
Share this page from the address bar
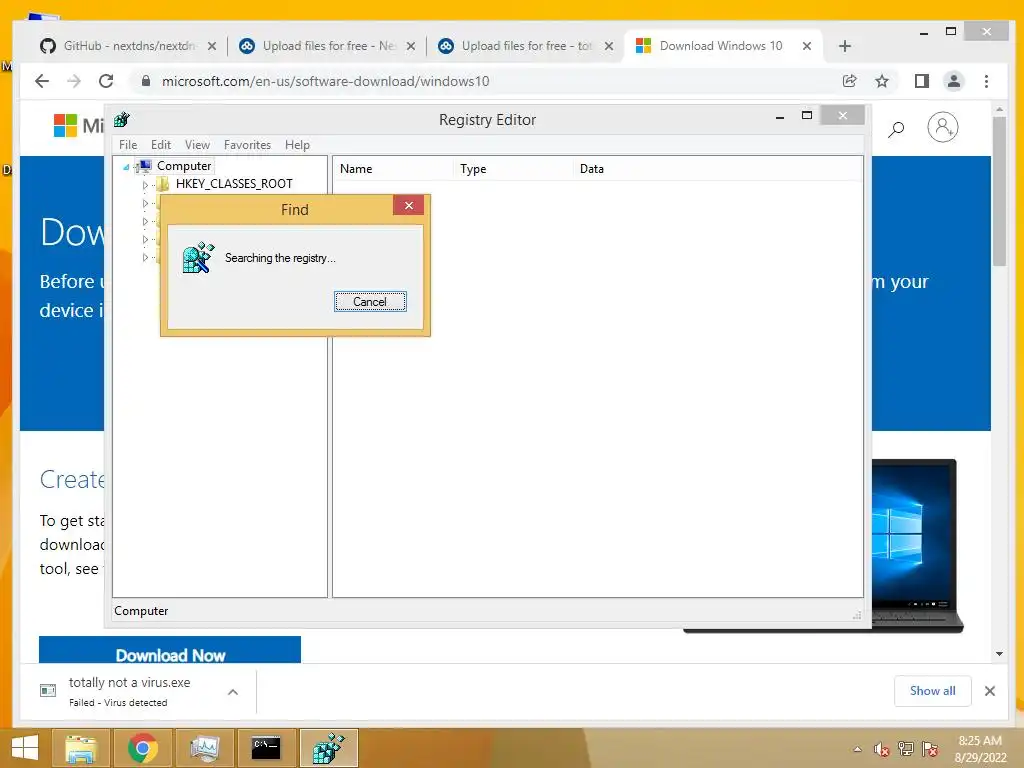pyautogui.click(x=850, y=81)
